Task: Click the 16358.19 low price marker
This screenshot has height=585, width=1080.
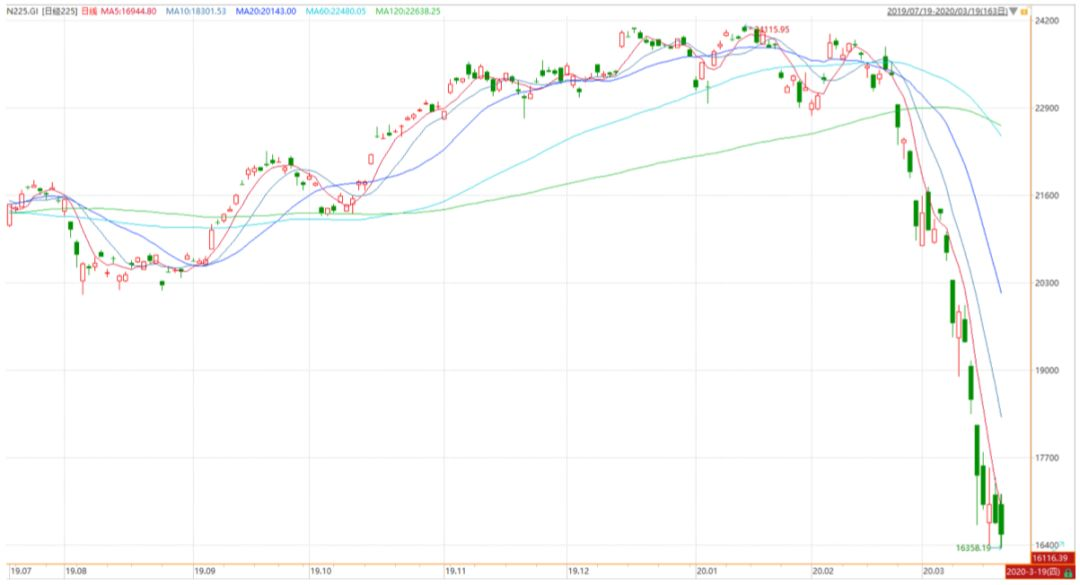Action: [x=973, y=548]
